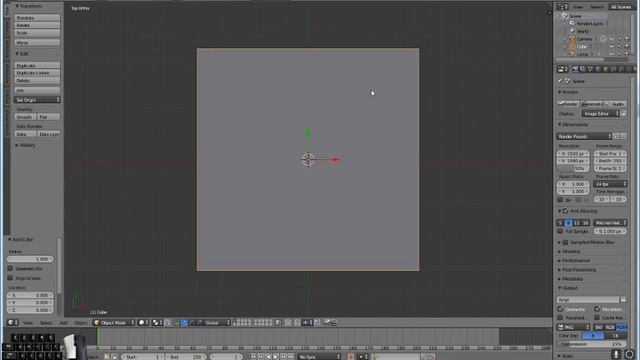Click the Translate button

tap(37, 18)
